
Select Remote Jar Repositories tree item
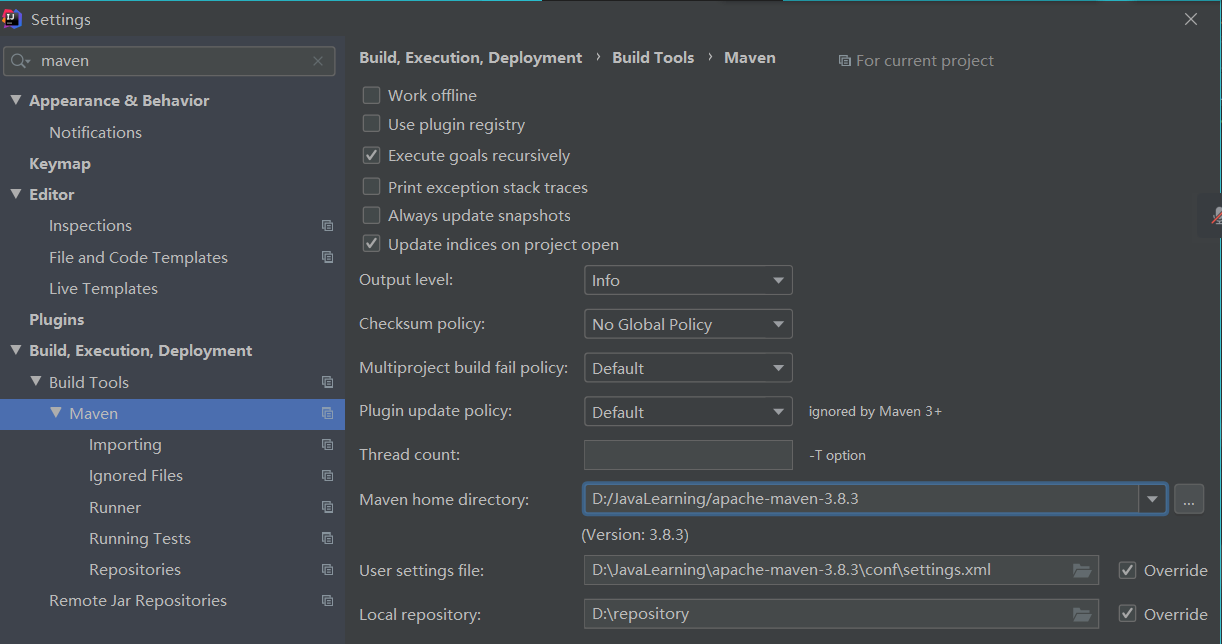click(138, 601)
